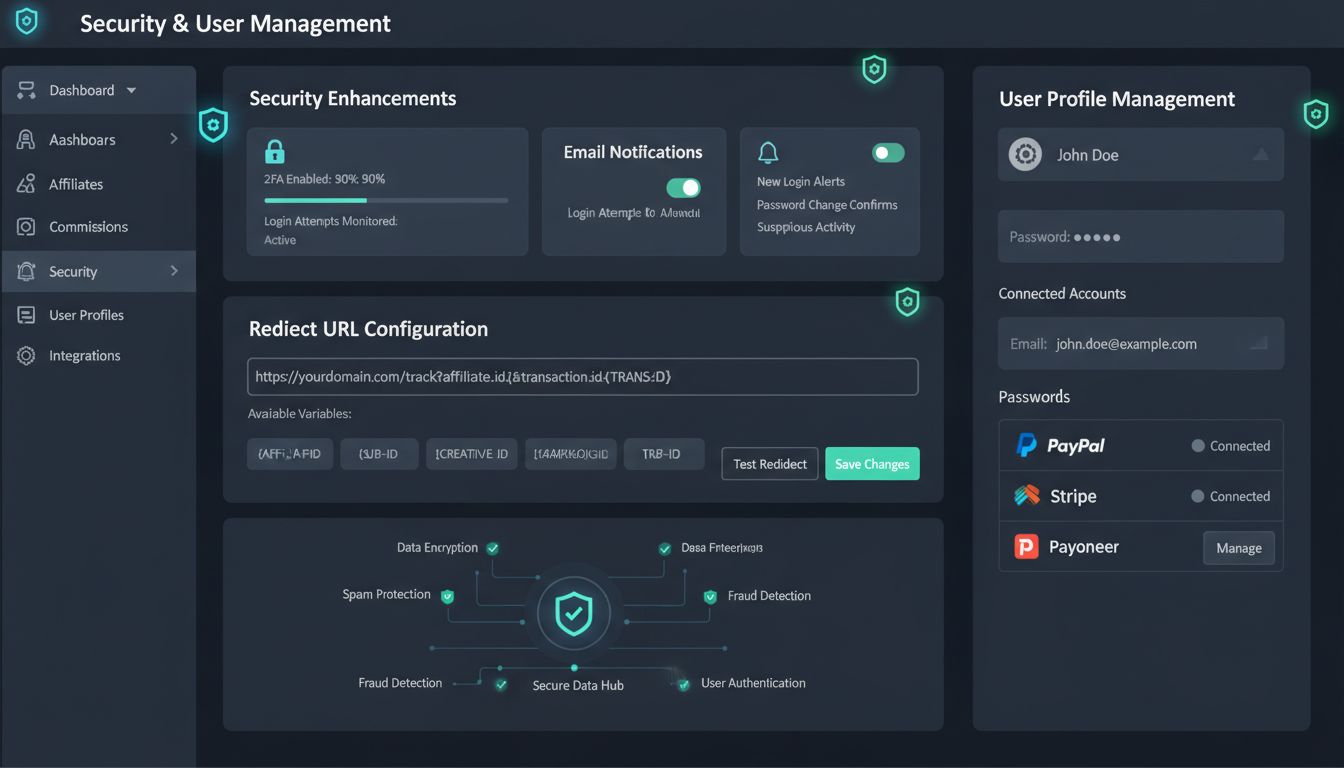This screenshot has width=1344, height=768.
Task: Toggle the Email Notifications switch
Action: coord(683,188)
